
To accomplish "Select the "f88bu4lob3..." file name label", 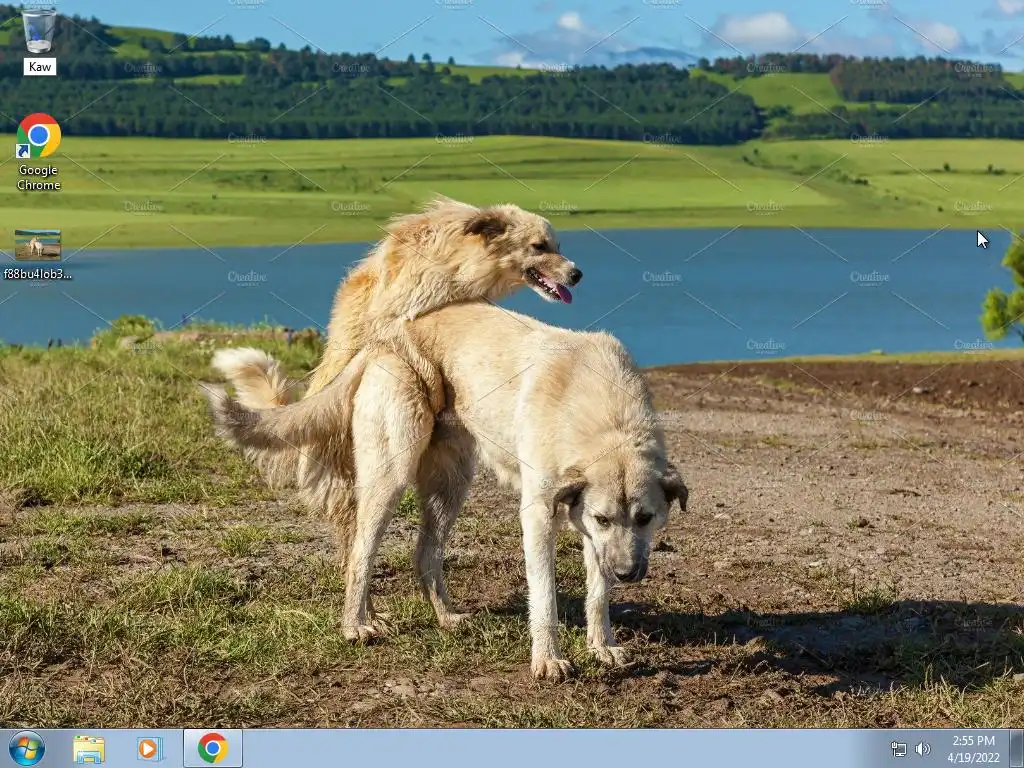I will point(38,274).
